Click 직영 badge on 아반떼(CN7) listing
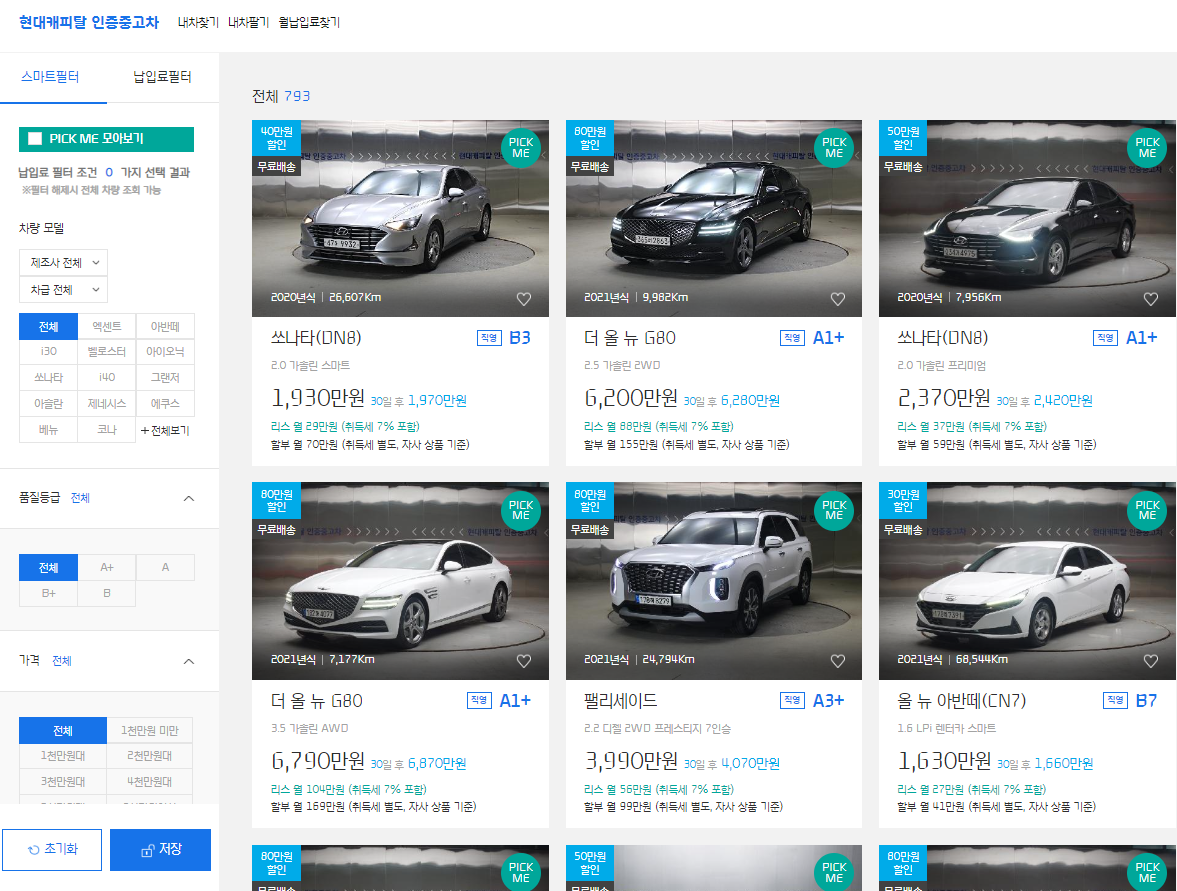 point(1115,700)
